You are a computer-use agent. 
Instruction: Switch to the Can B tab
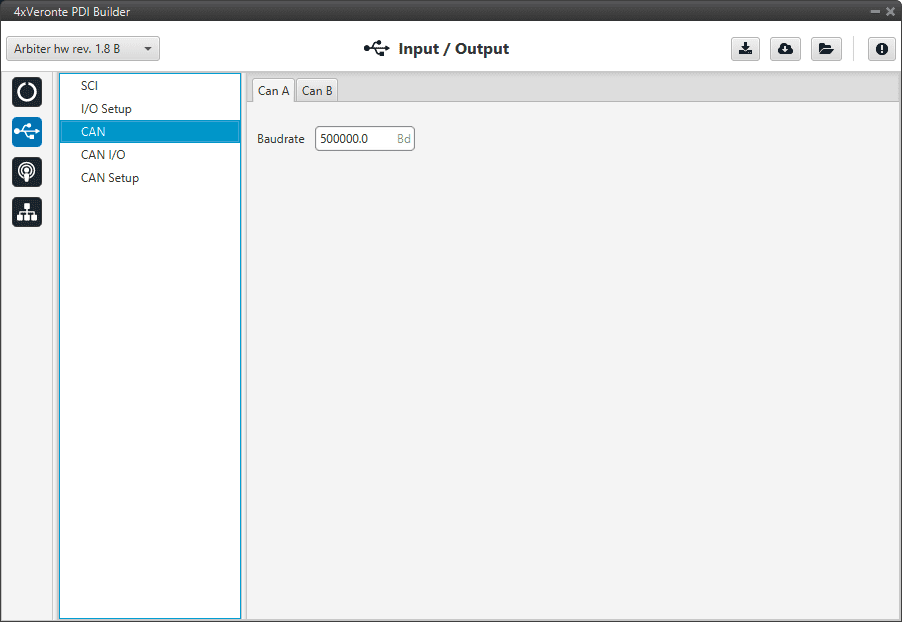click(317, 91)
